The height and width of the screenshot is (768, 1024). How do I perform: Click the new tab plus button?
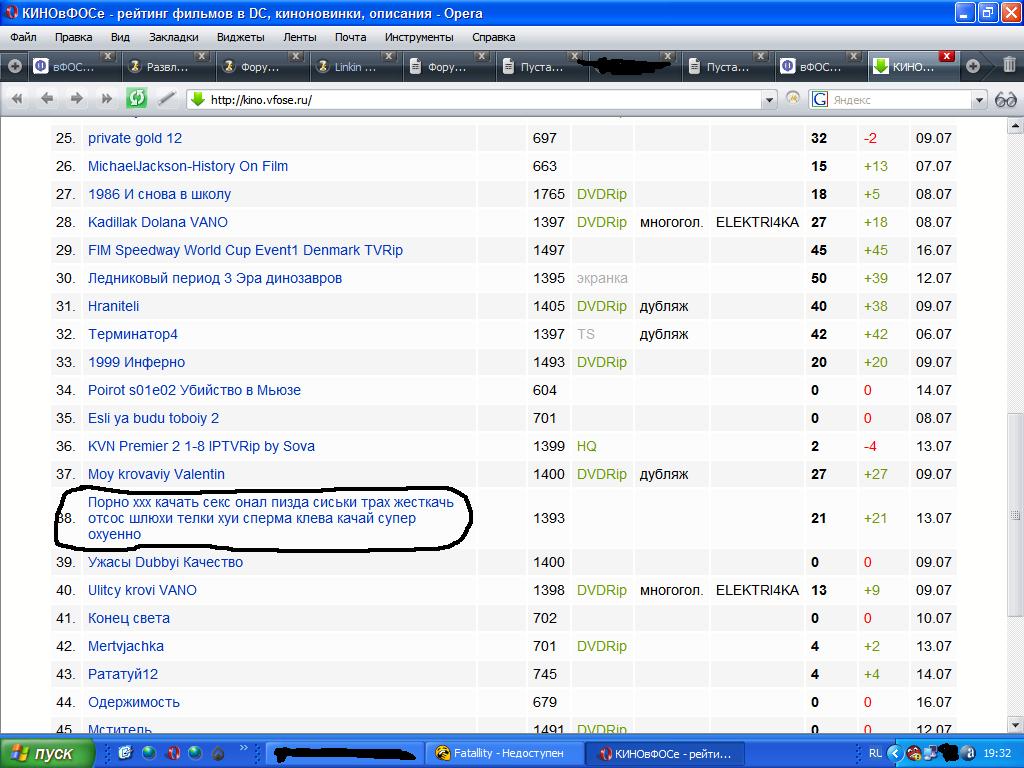[x=973, y=66]
